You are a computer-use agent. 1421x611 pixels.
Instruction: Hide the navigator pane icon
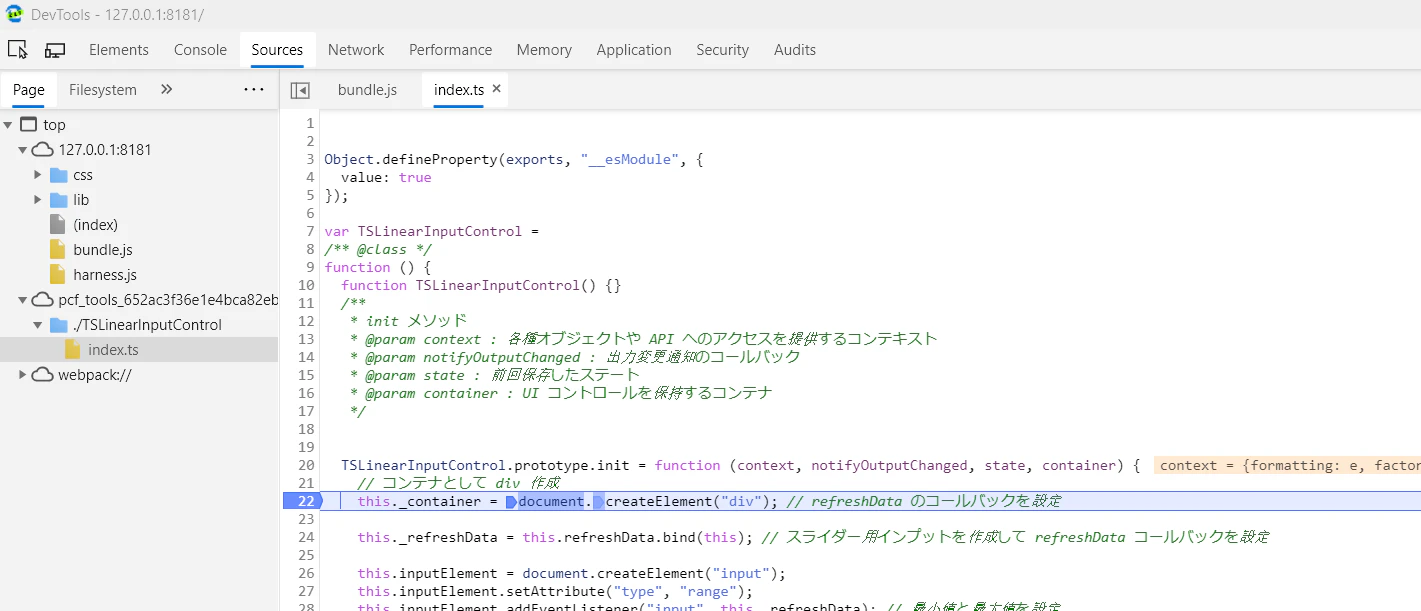click(x=300, y=90)
